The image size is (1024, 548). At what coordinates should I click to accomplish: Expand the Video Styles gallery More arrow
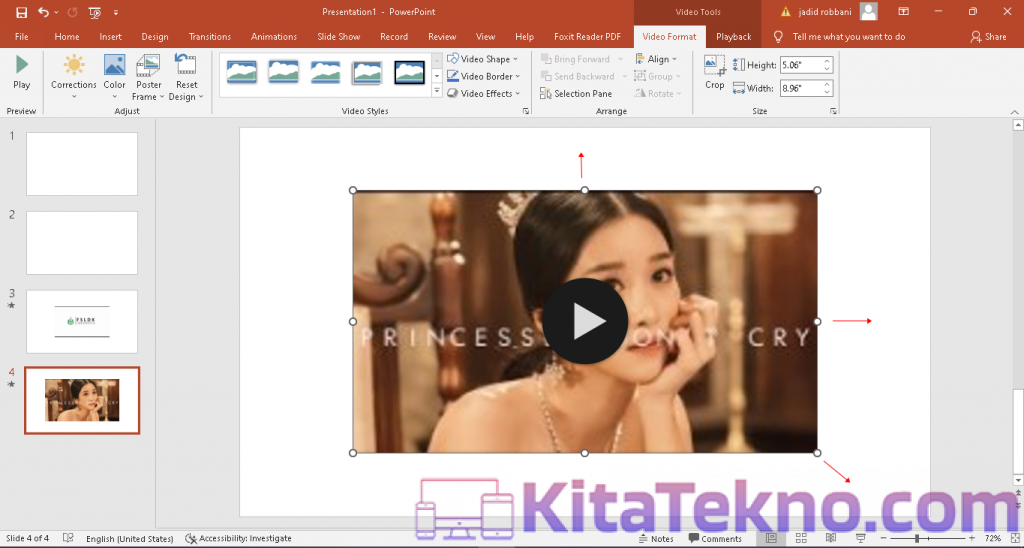click(x=437, y=91)
